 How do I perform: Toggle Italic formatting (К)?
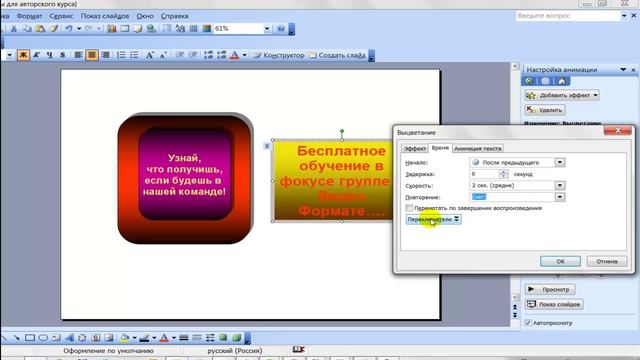[x=36, y=55]
